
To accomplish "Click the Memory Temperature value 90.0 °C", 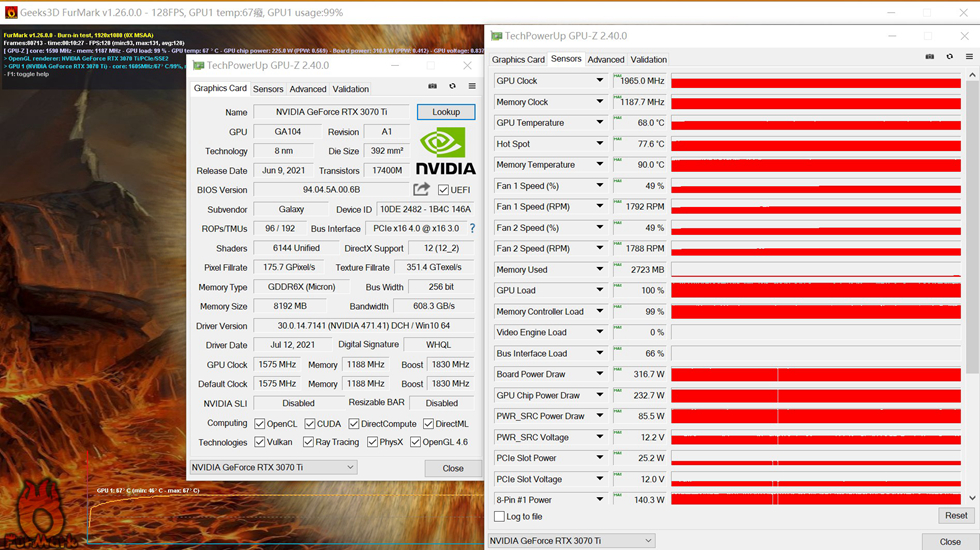I will [x=640, y=164].
